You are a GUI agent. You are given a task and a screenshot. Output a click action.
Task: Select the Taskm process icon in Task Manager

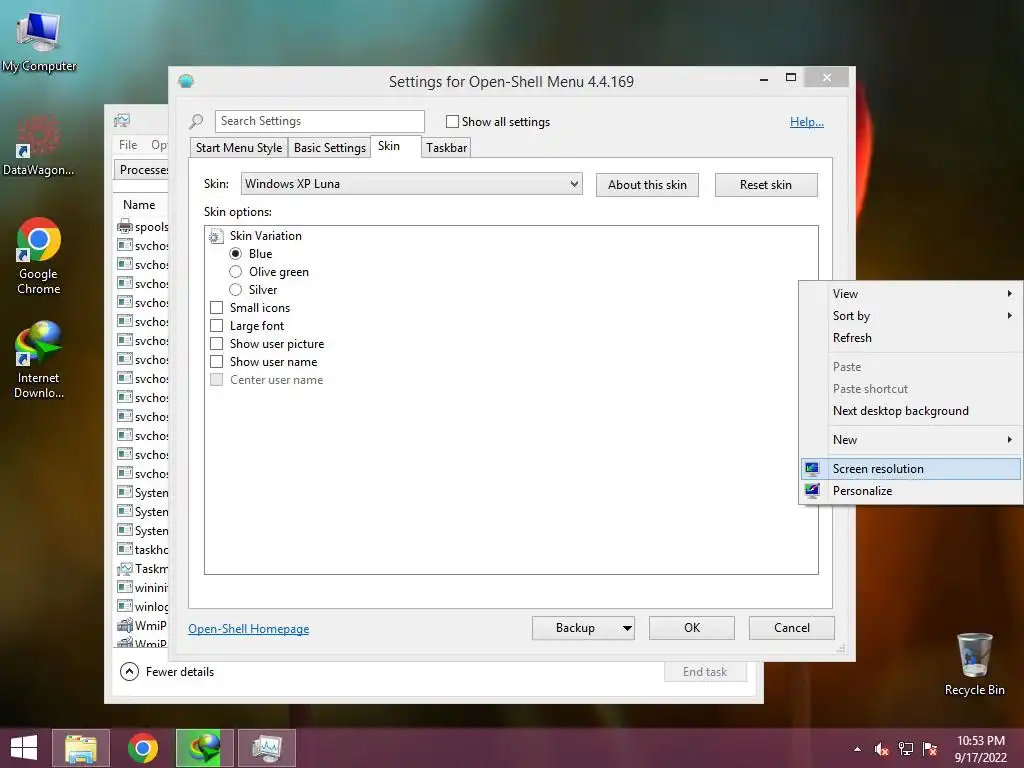coord(125,569)
